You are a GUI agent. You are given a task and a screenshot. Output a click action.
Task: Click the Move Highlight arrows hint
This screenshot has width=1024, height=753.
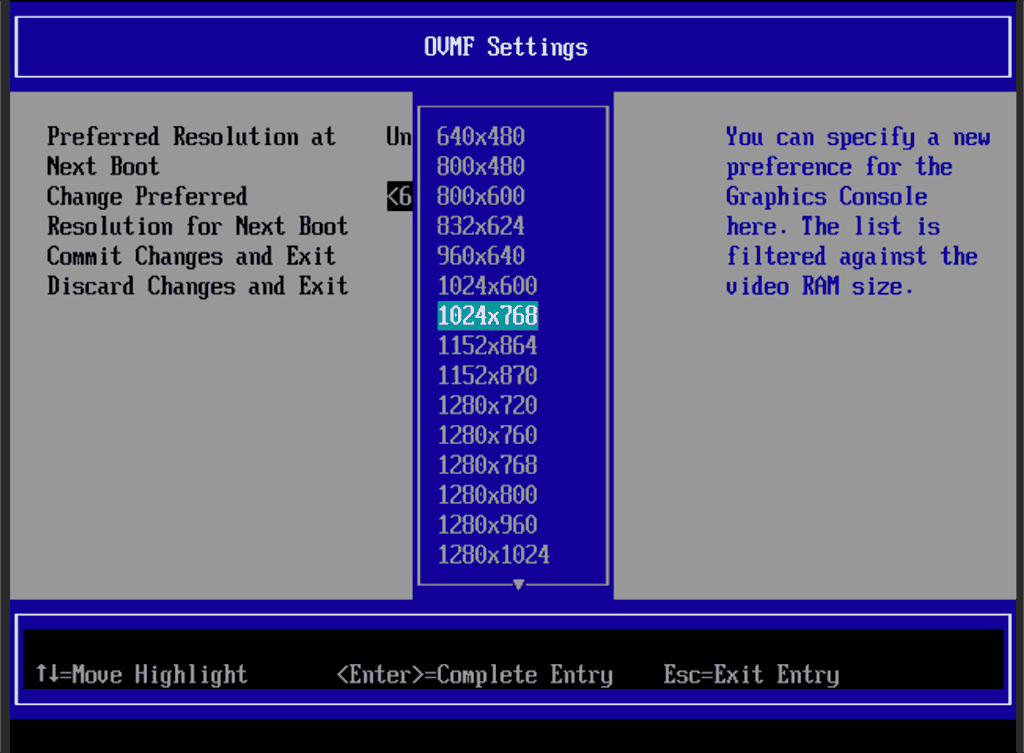click(142, 675)
